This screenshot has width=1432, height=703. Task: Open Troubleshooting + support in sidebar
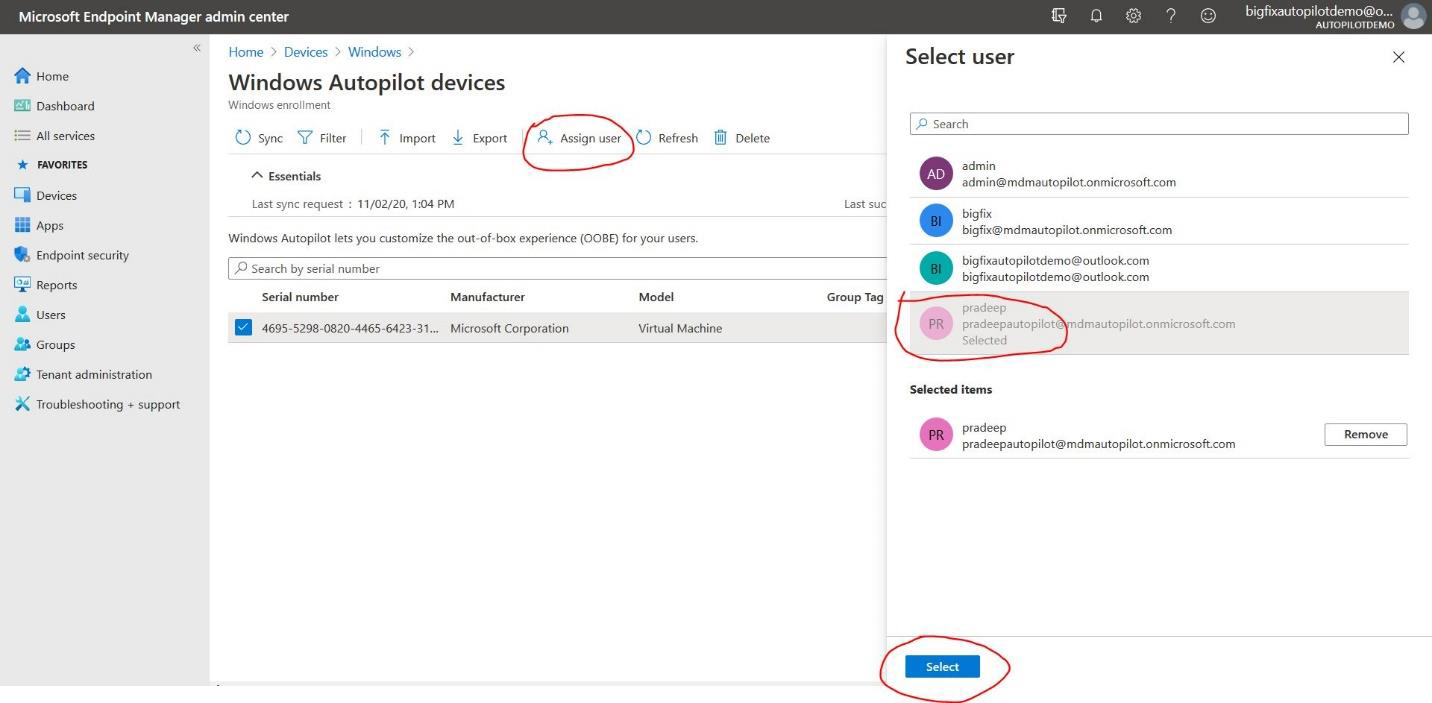97,405
